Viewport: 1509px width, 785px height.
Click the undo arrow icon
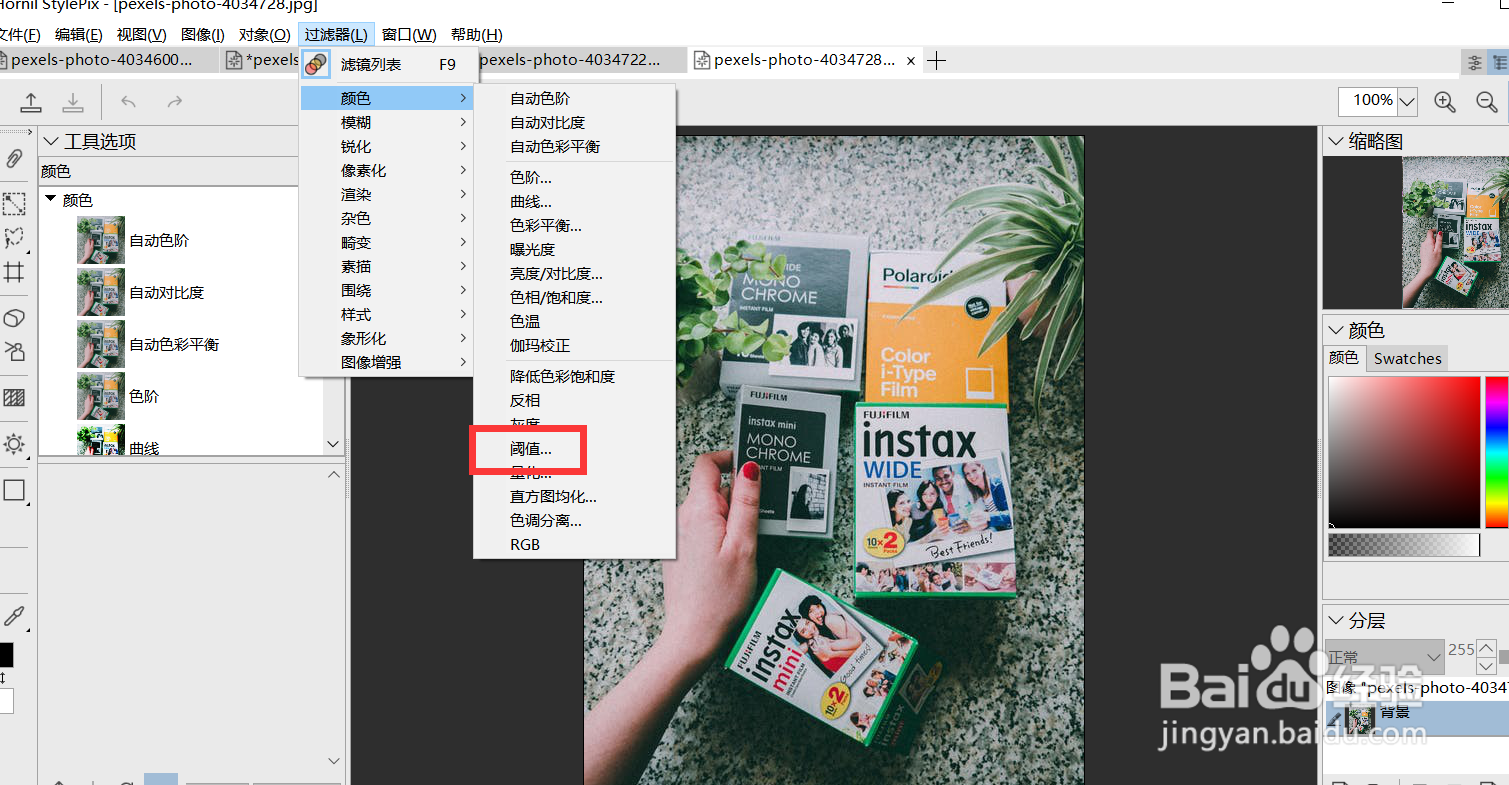[128, 101]
